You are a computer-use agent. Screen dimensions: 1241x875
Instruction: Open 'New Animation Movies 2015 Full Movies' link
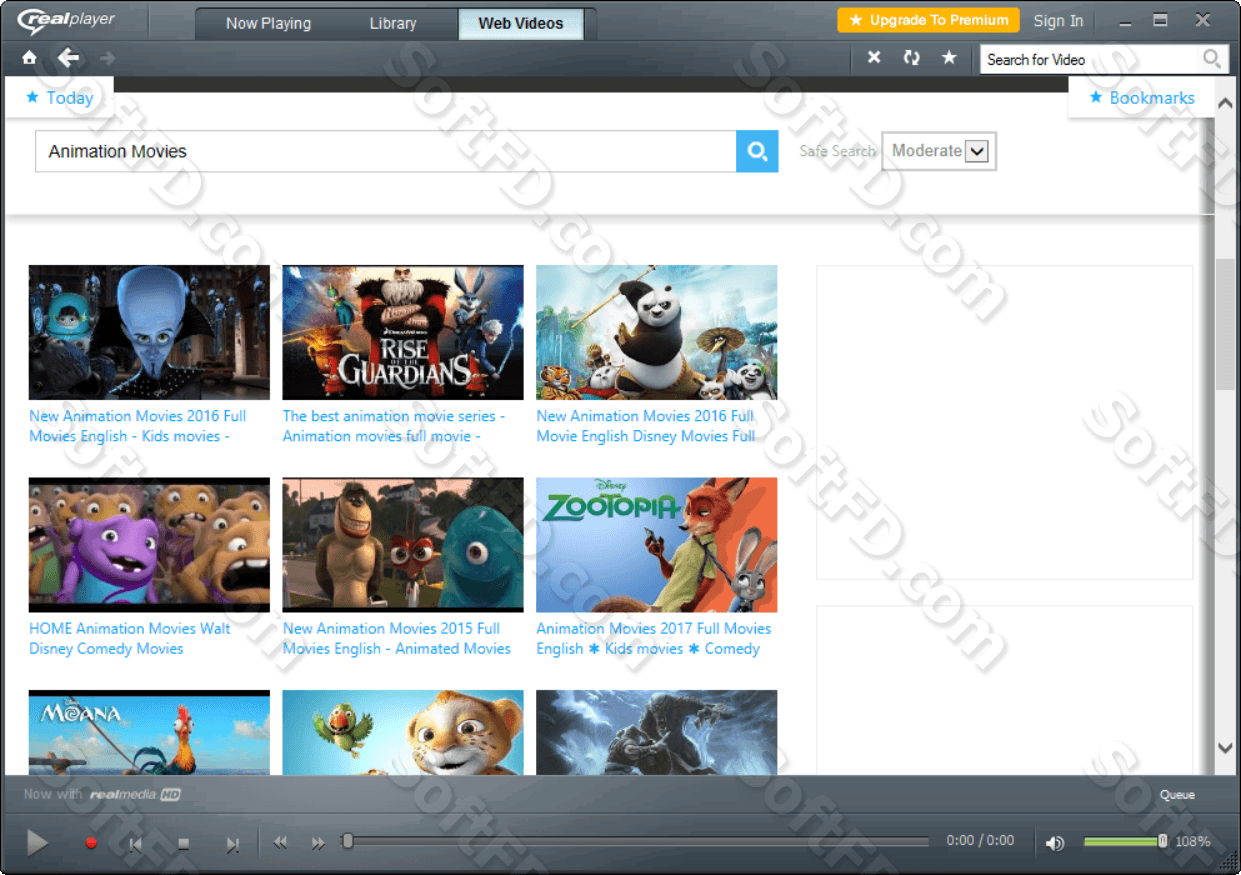click(x=397, y=638)
